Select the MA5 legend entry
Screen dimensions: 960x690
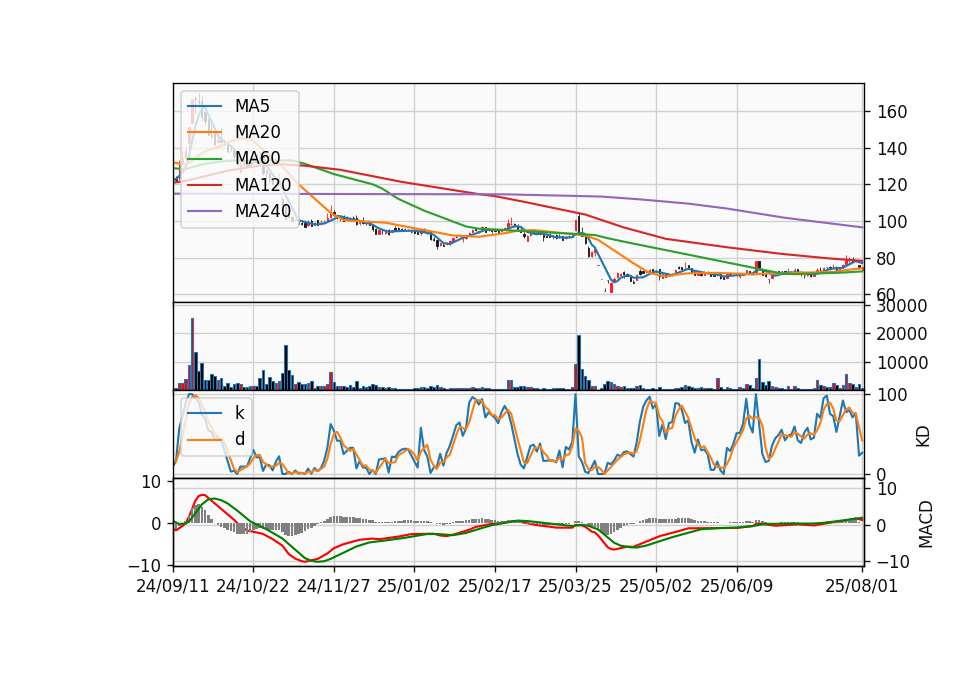pyautogui.click(x=228, y=106)
